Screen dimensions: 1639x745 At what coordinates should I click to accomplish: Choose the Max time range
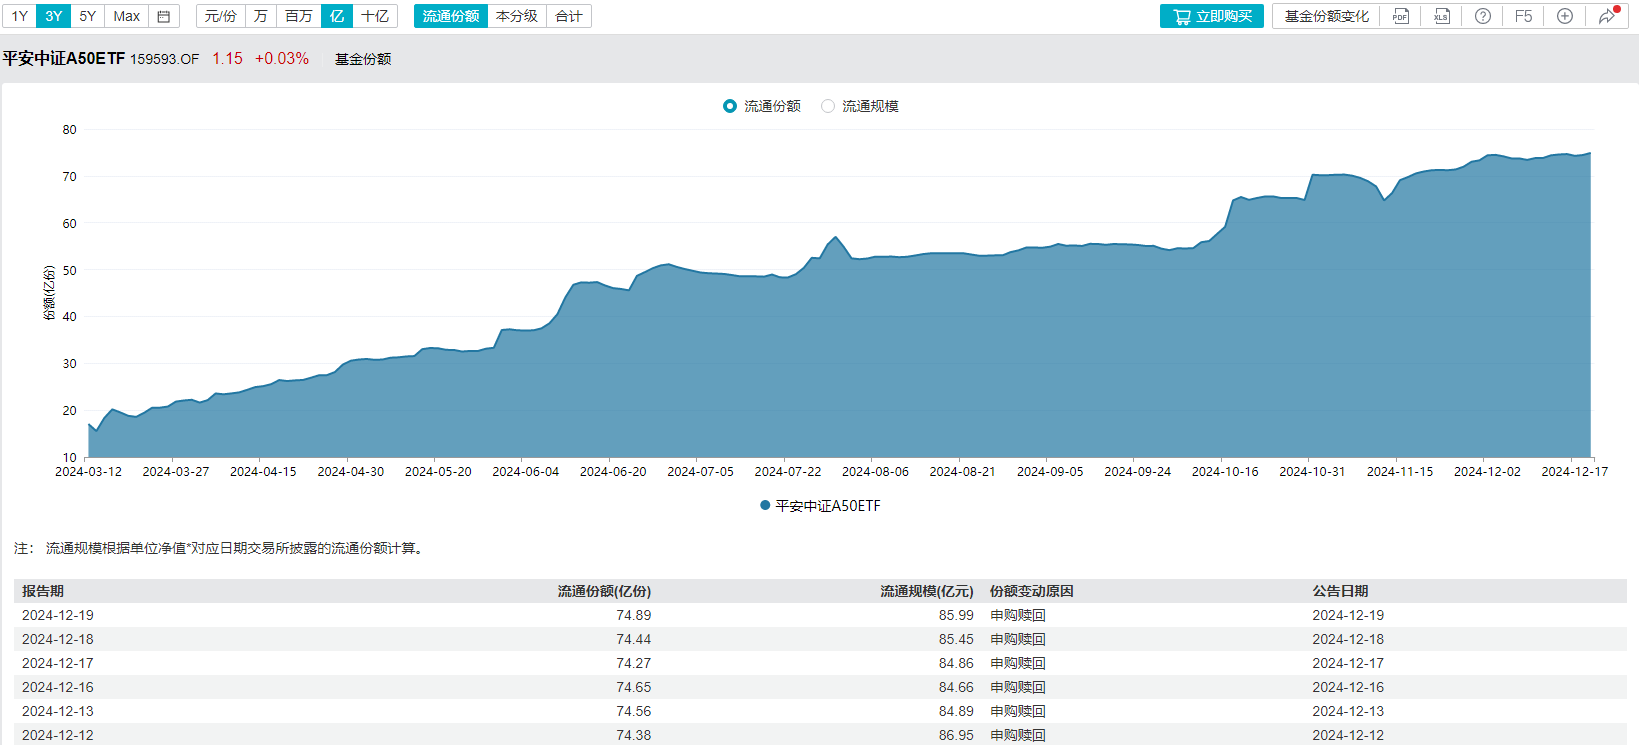point(127,16)
